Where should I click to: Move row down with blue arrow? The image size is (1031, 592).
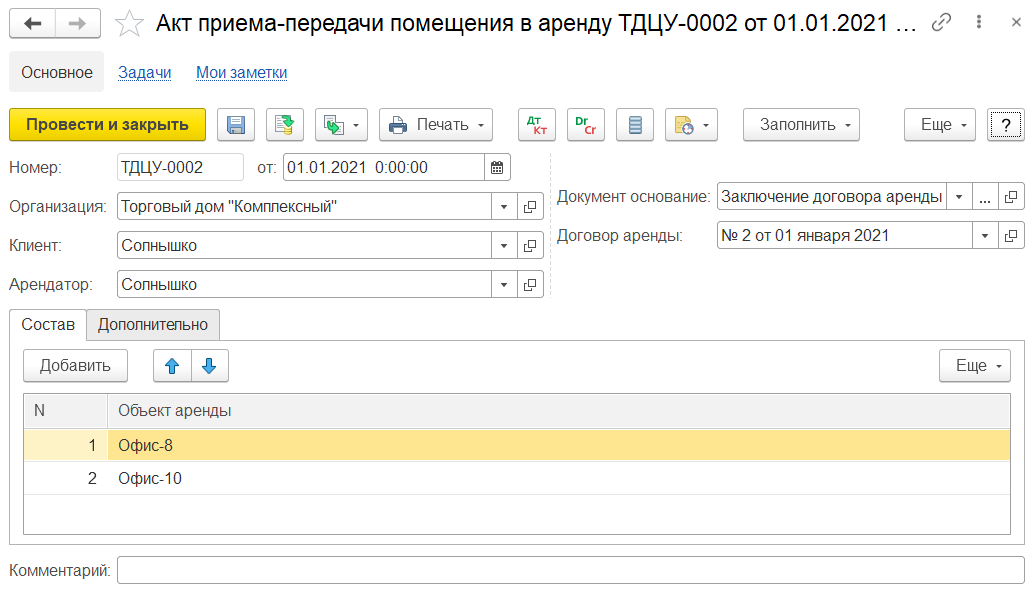[x=209, y=366]
